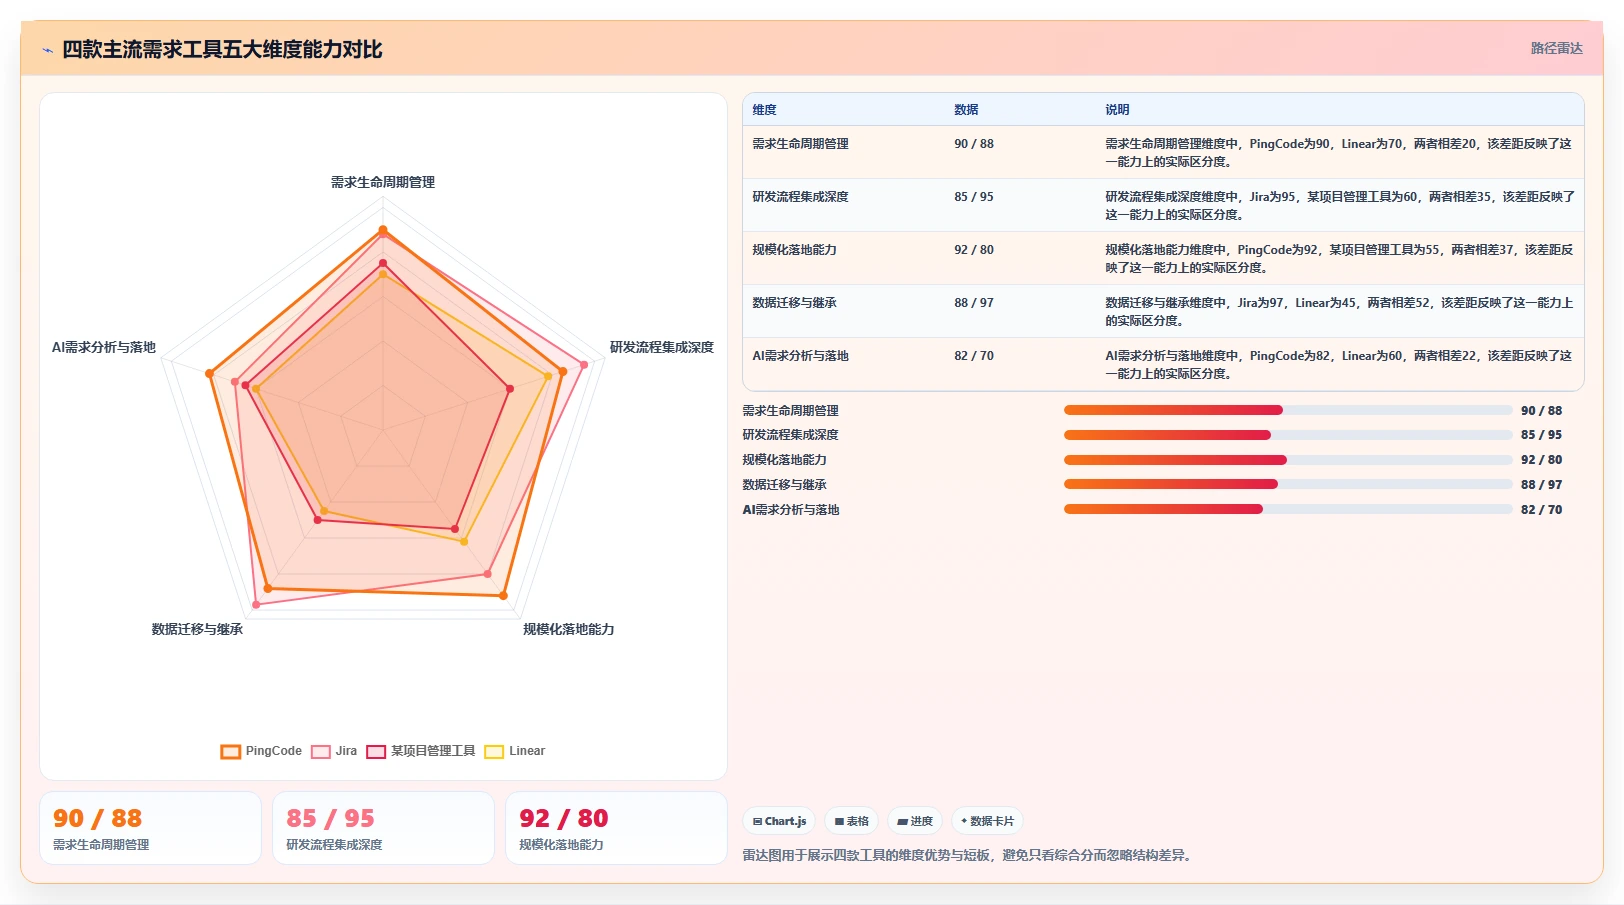Select the 数据迁移与继承 table row name
Viewport: 1624px width, 905px height.
794,303
